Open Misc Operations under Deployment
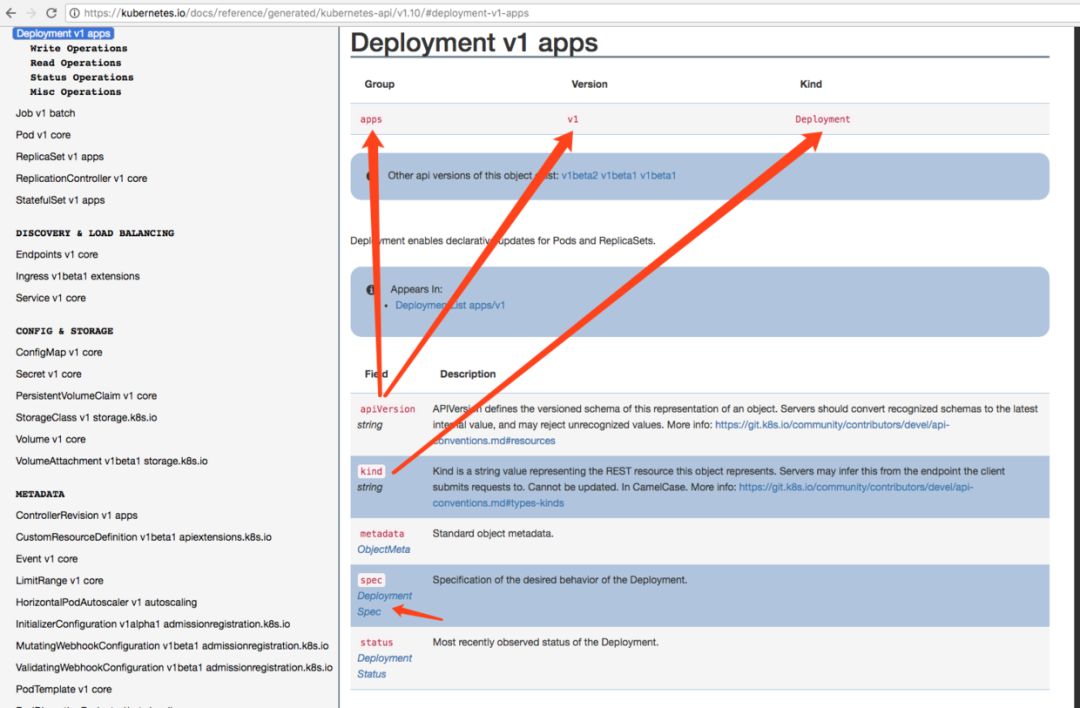The image size is (1080, 708). click(x=76, y=92)
